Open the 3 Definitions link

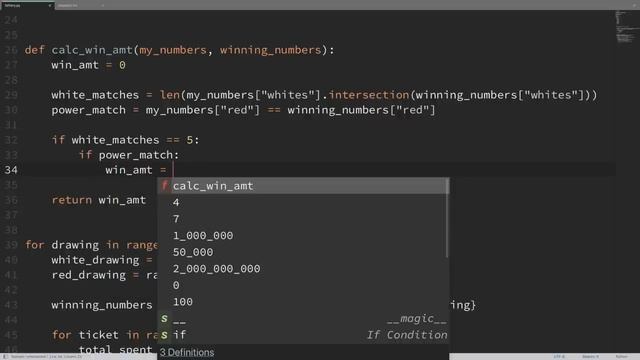click(x=187, y=352)
